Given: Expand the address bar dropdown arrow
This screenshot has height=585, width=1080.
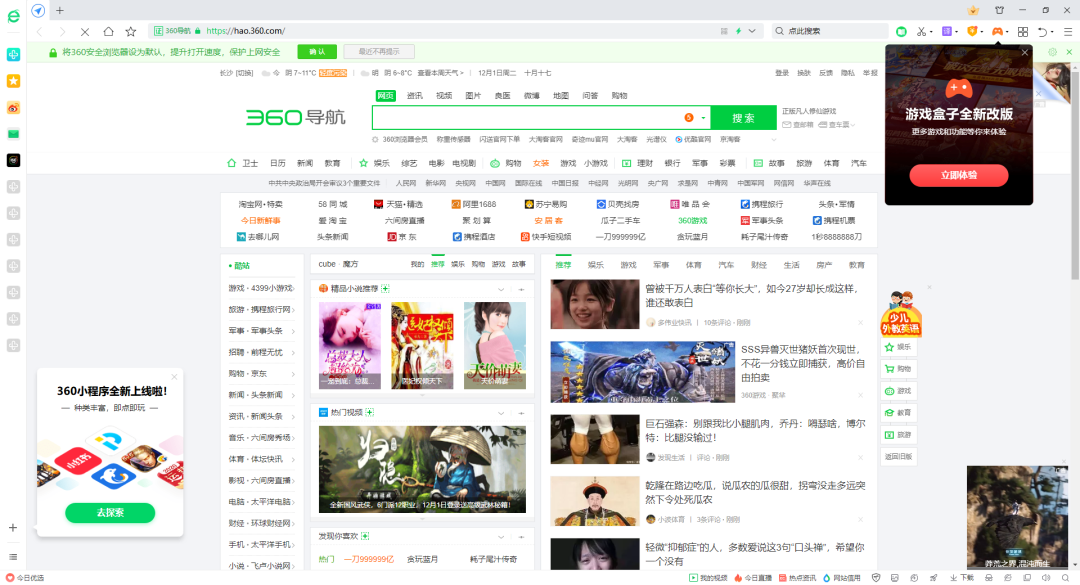Looking at the screenshot, I should tap(752, 31).
